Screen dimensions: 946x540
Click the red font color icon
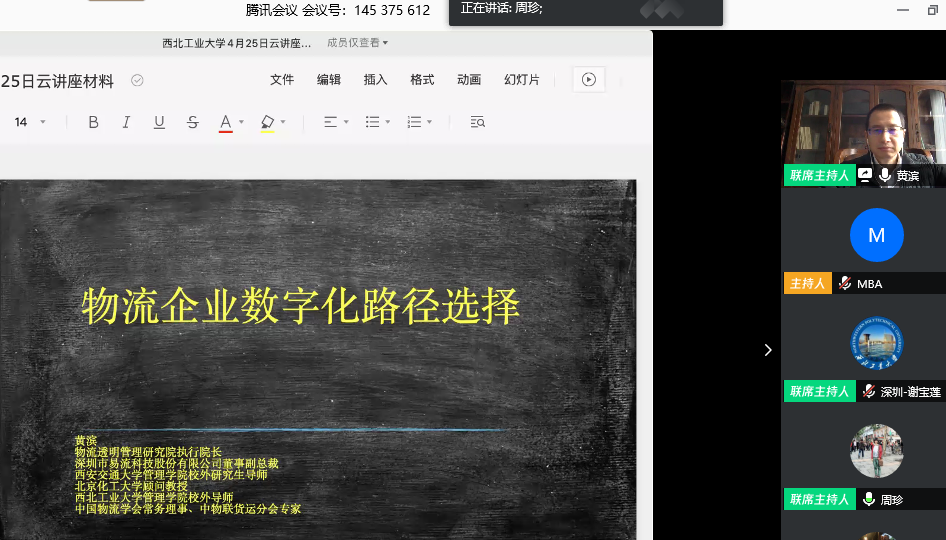(x=225, y=122)
